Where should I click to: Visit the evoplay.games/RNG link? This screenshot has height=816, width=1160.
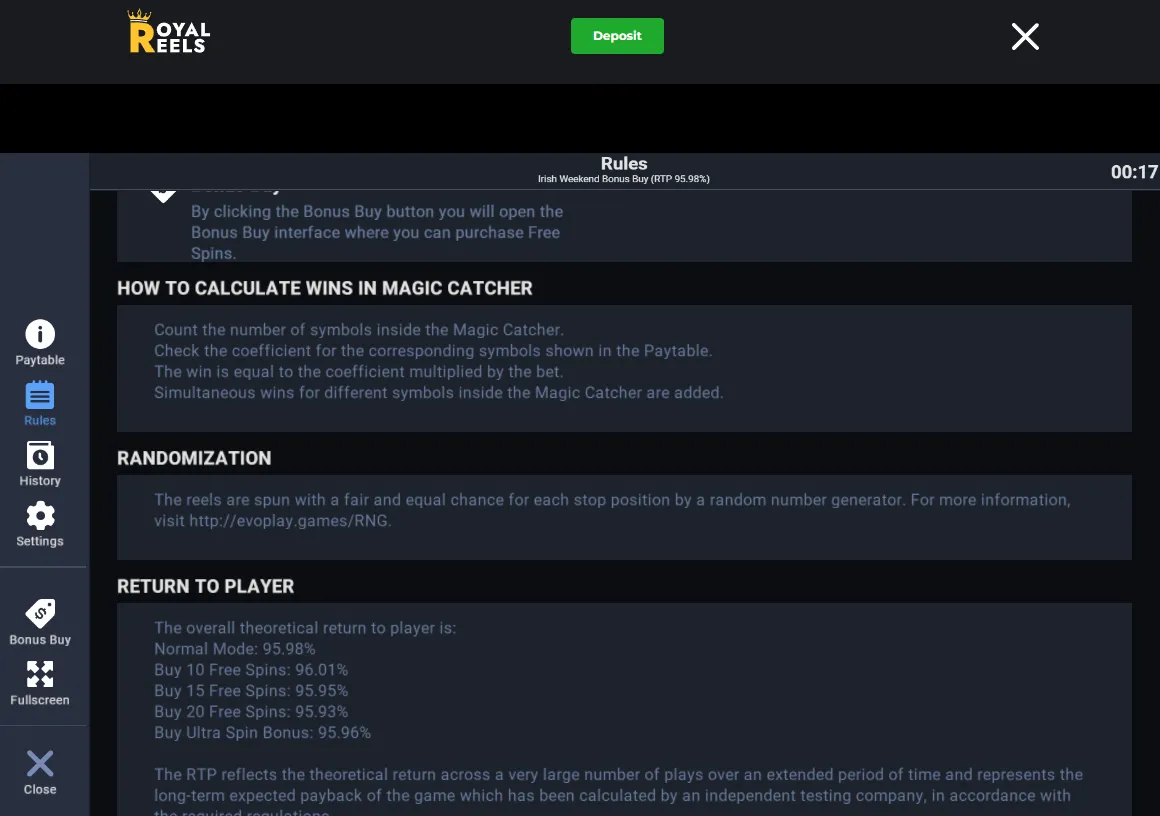(x=289, y=521)
